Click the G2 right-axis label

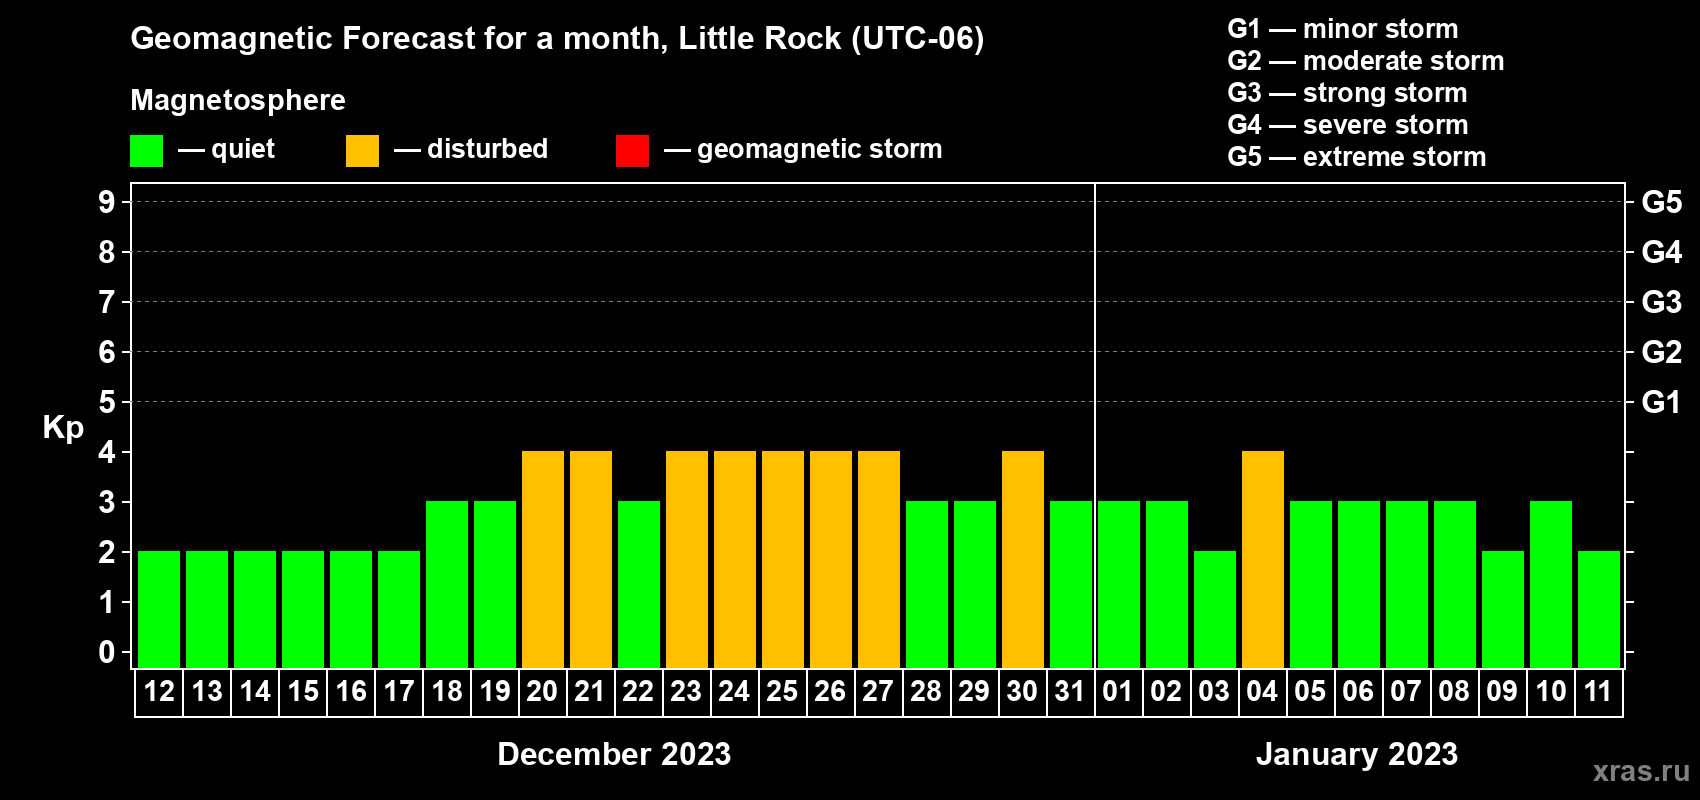tap(1662, 352)
